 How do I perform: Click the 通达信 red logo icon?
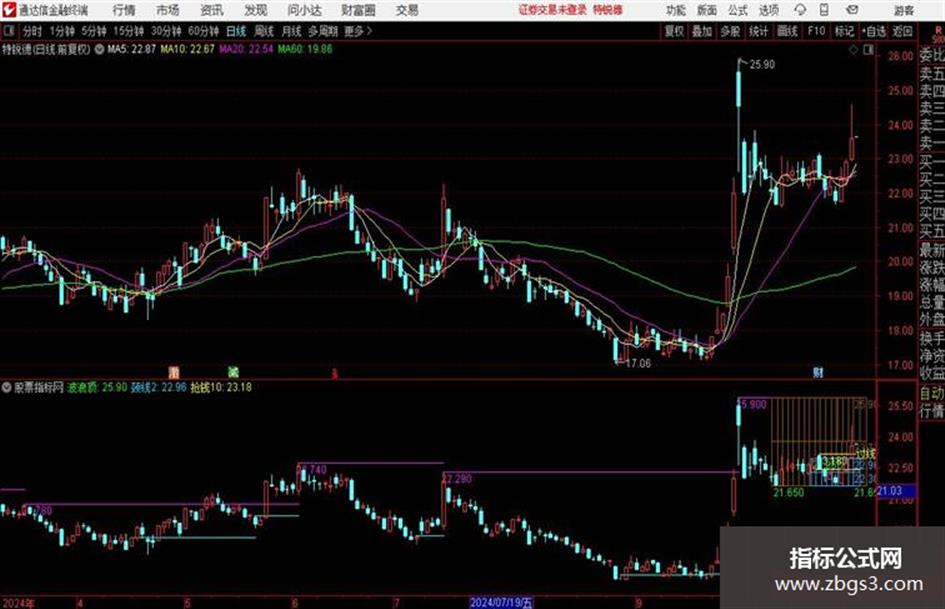(x=9, y=10)
